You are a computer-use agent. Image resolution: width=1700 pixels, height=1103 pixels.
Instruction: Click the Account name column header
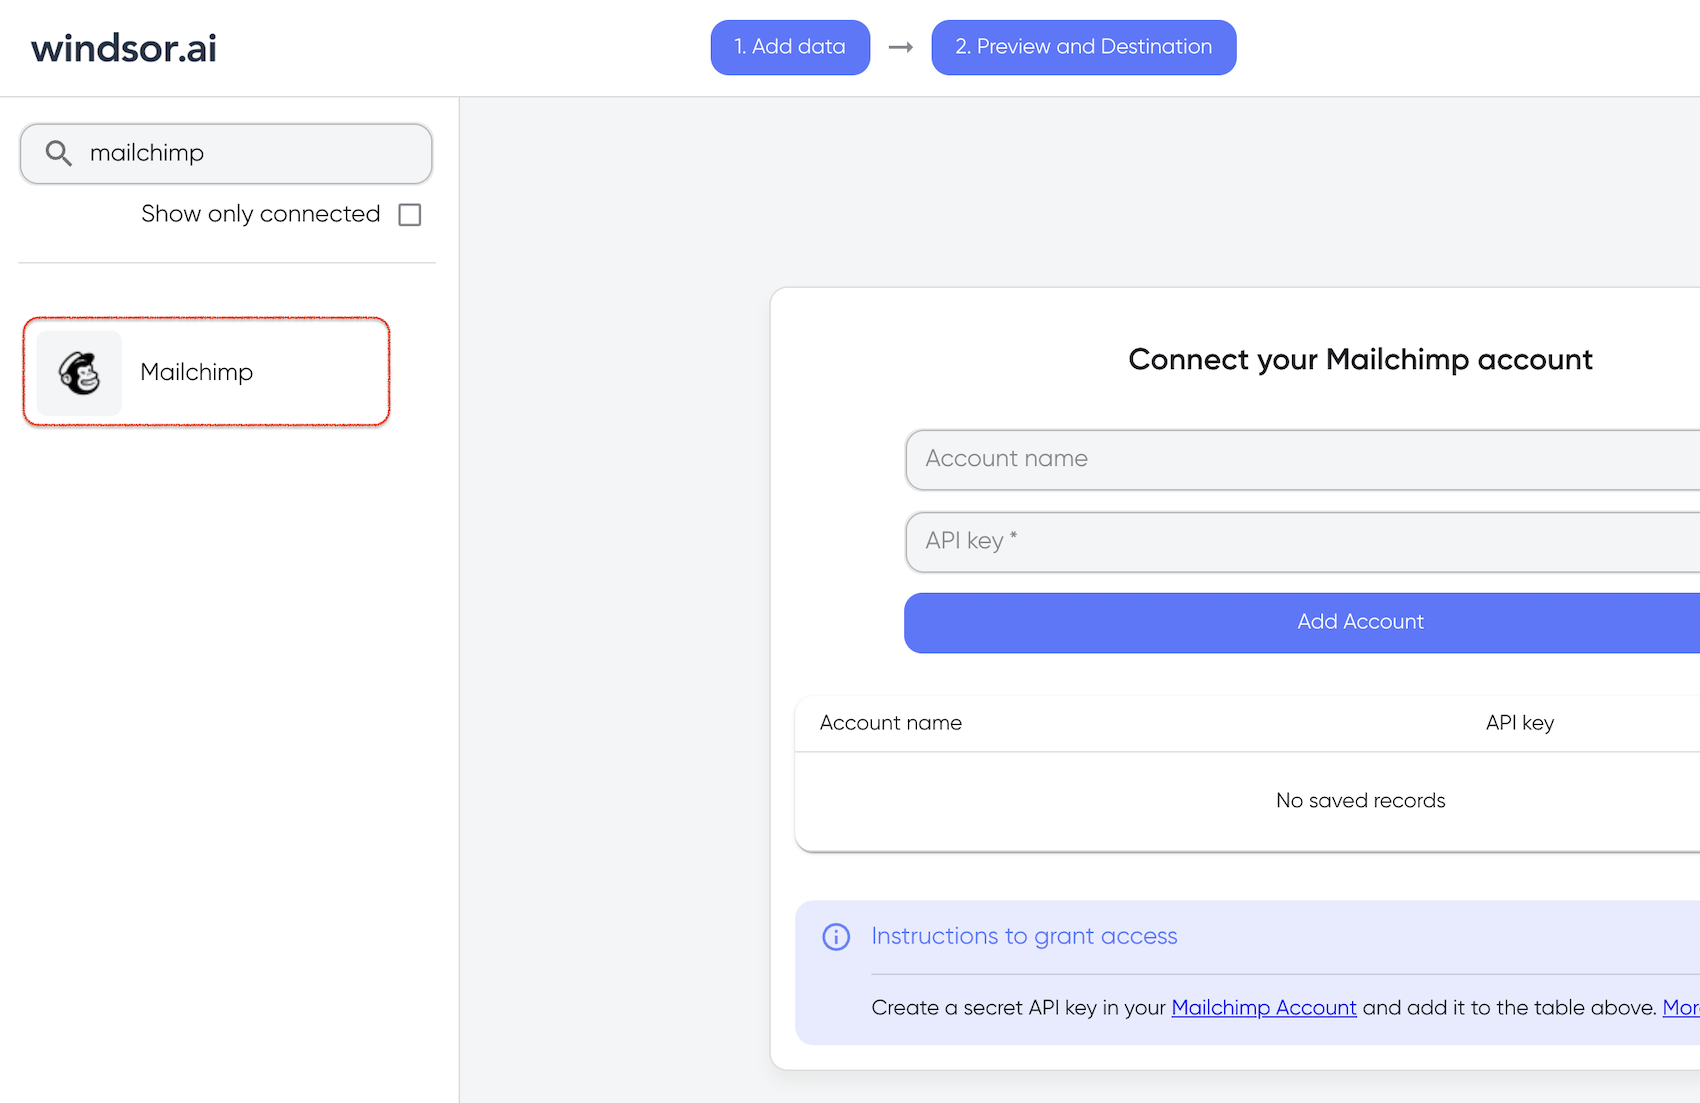click(891, 723)
